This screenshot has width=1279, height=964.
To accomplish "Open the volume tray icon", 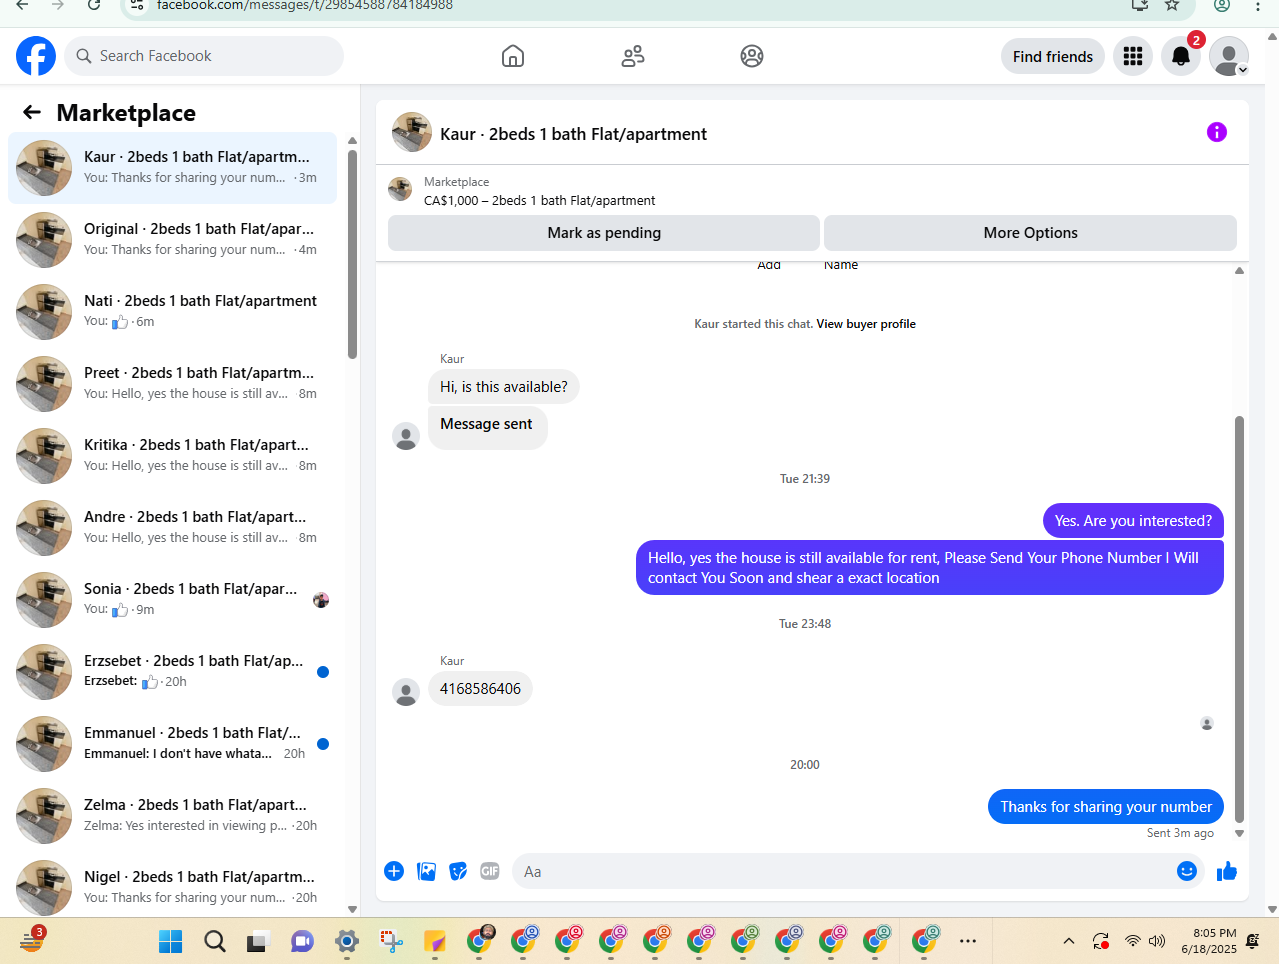I will coord(1158,941).
